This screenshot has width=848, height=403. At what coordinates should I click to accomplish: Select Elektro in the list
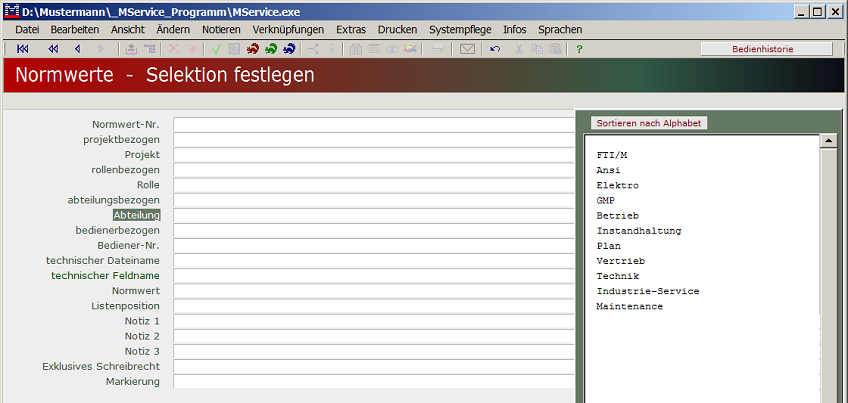pyautogui.click(x=618, y=186)
